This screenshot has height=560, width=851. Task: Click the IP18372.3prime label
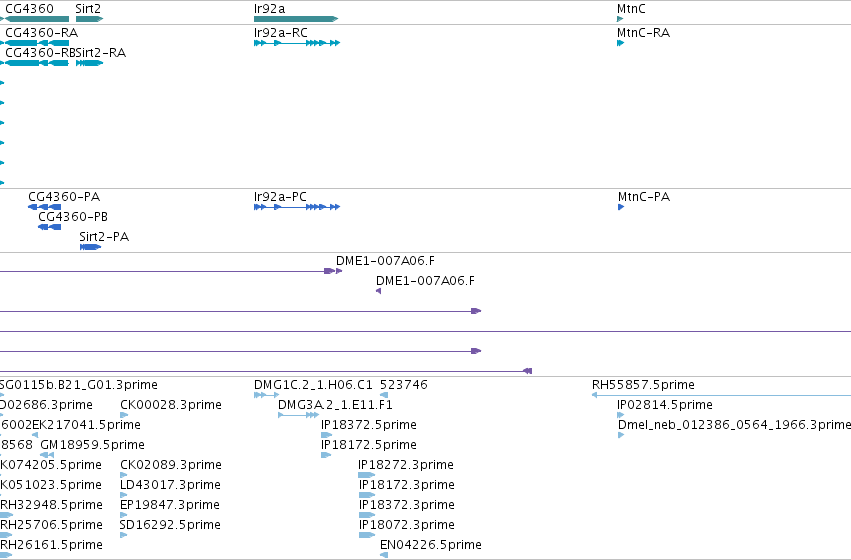point(407,505)
